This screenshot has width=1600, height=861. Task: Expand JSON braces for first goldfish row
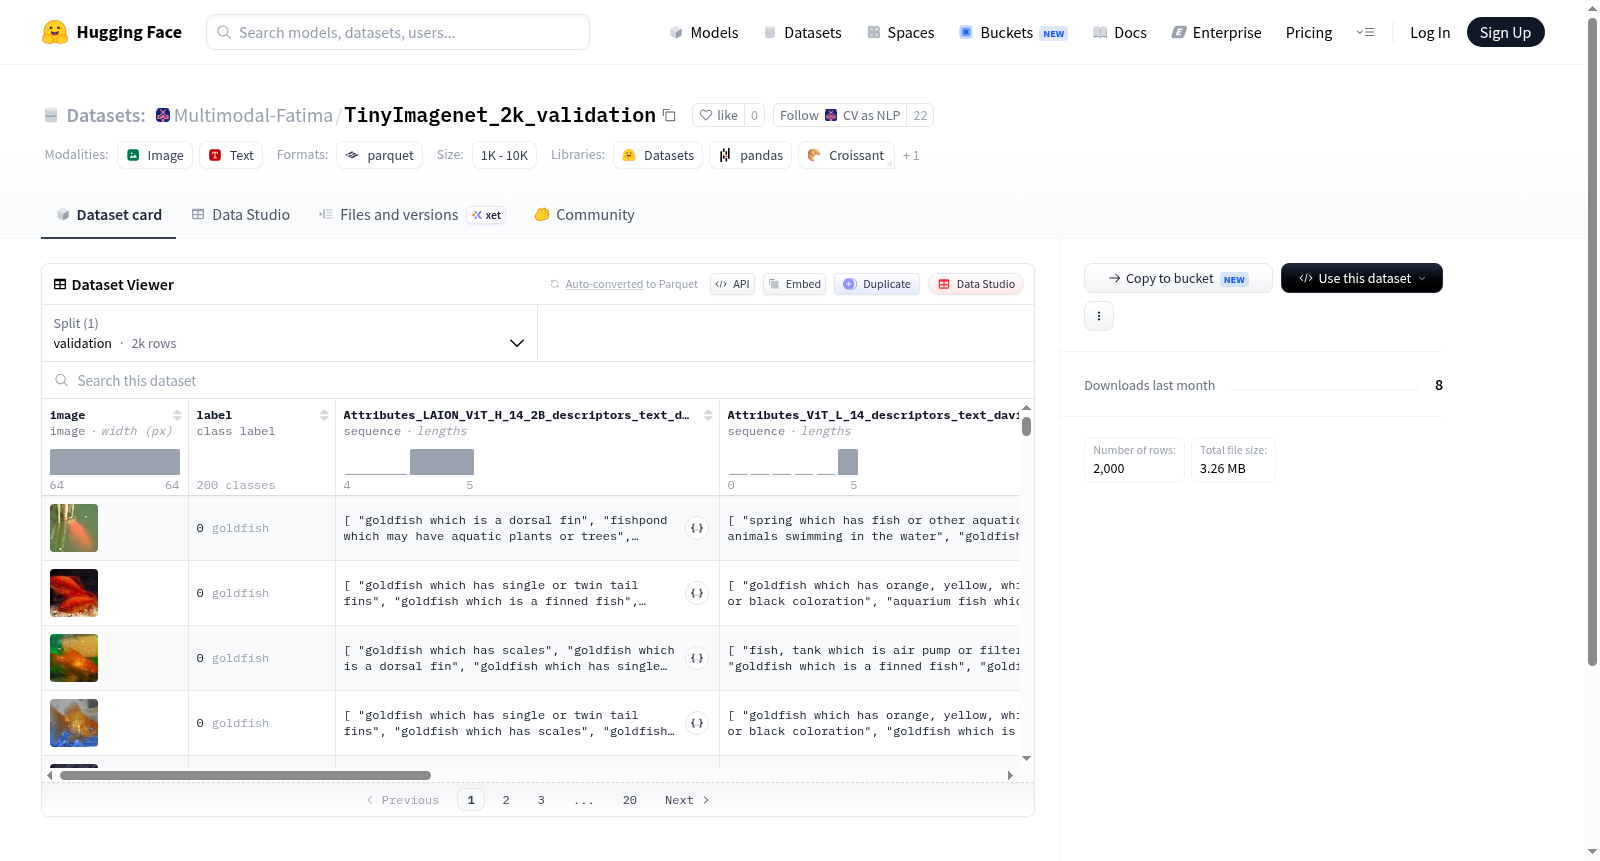(x=697, y=528)
